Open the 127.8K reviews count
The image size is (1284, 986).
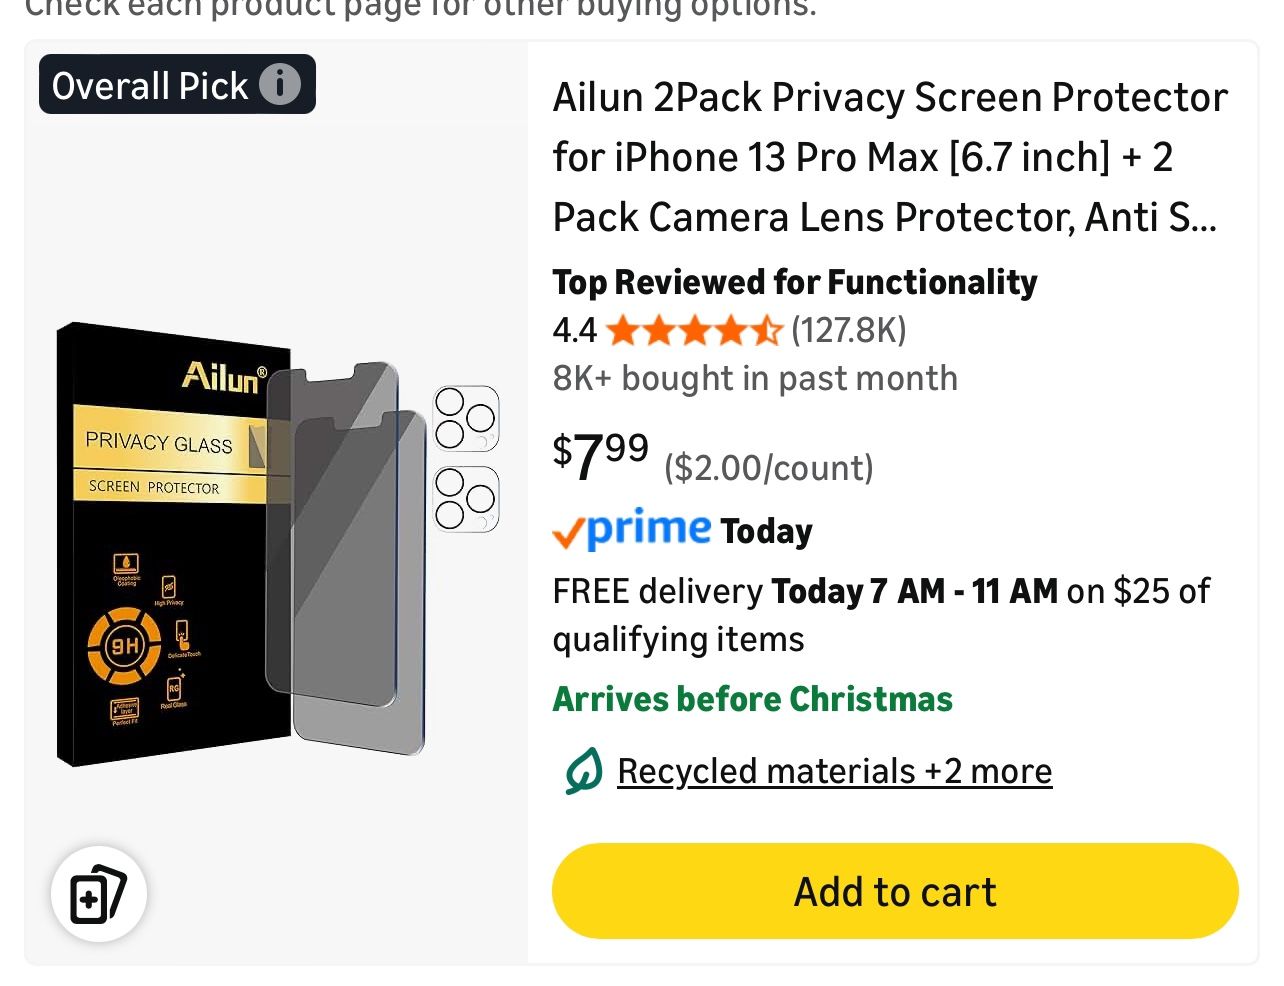pyautogui.click(x=848, y=330)
